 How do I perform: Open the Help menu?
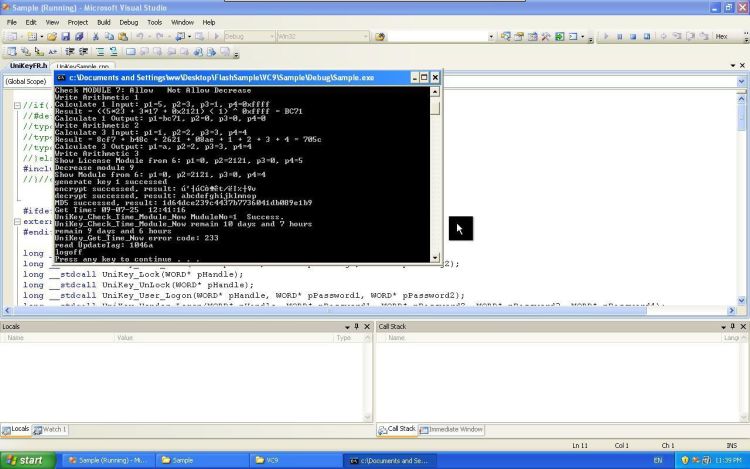pyautogui.click(x=209, y=22)
